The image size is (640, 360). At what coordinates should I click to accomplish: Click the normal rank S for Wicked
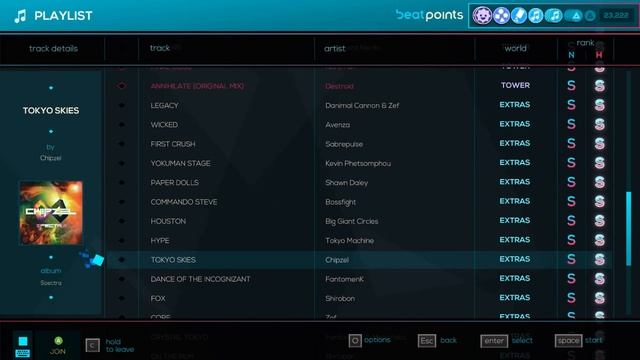click(x=571, y=124)
